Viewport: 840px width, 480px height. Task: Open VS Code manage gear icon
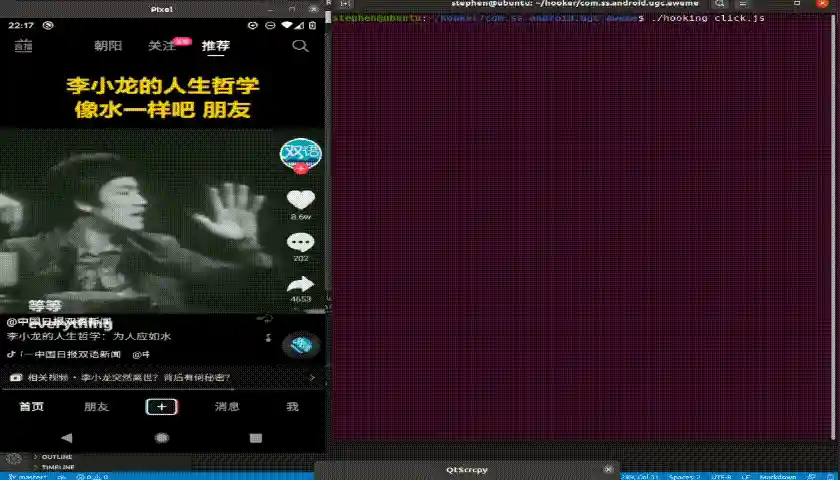13,459
